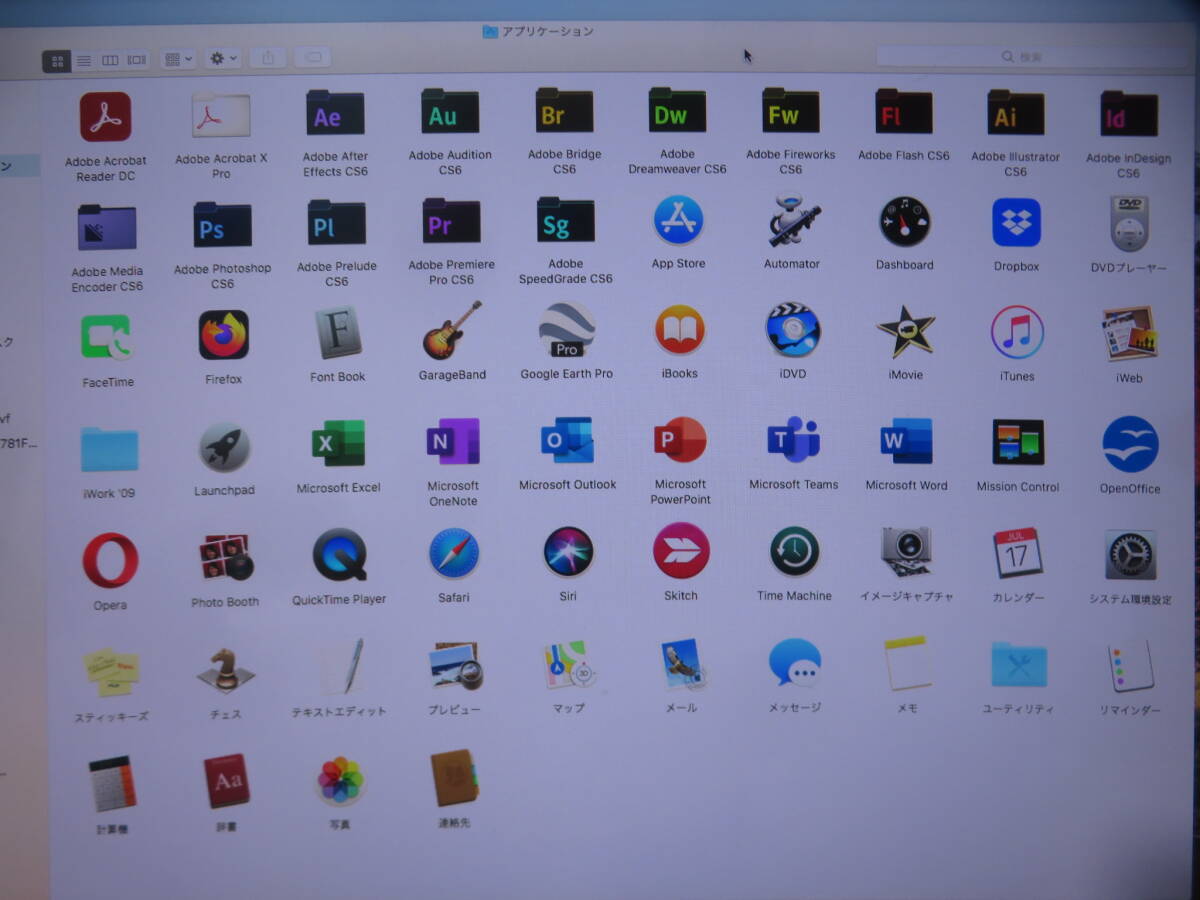This screenshot has width=1200, height=900.
Task: Select the GarageBand app
Action: tap(452, 331)
